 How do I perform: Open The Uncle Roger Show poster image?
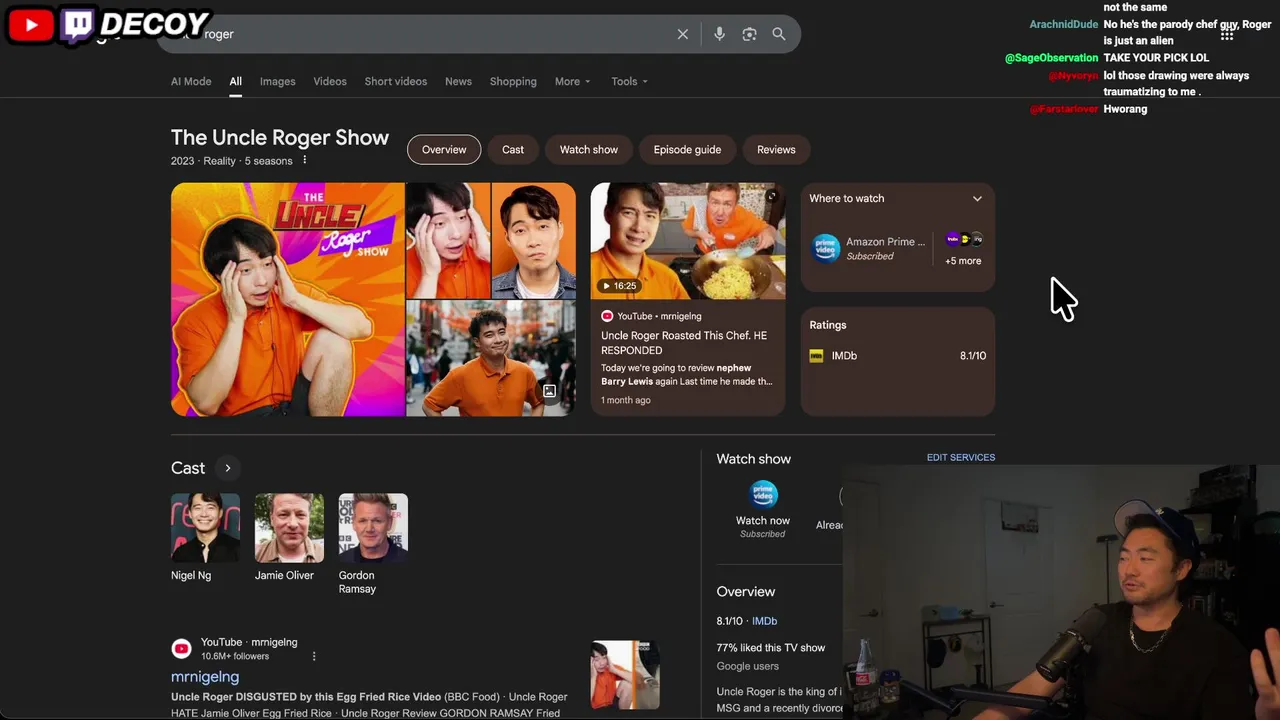click(x=288, y=299)
